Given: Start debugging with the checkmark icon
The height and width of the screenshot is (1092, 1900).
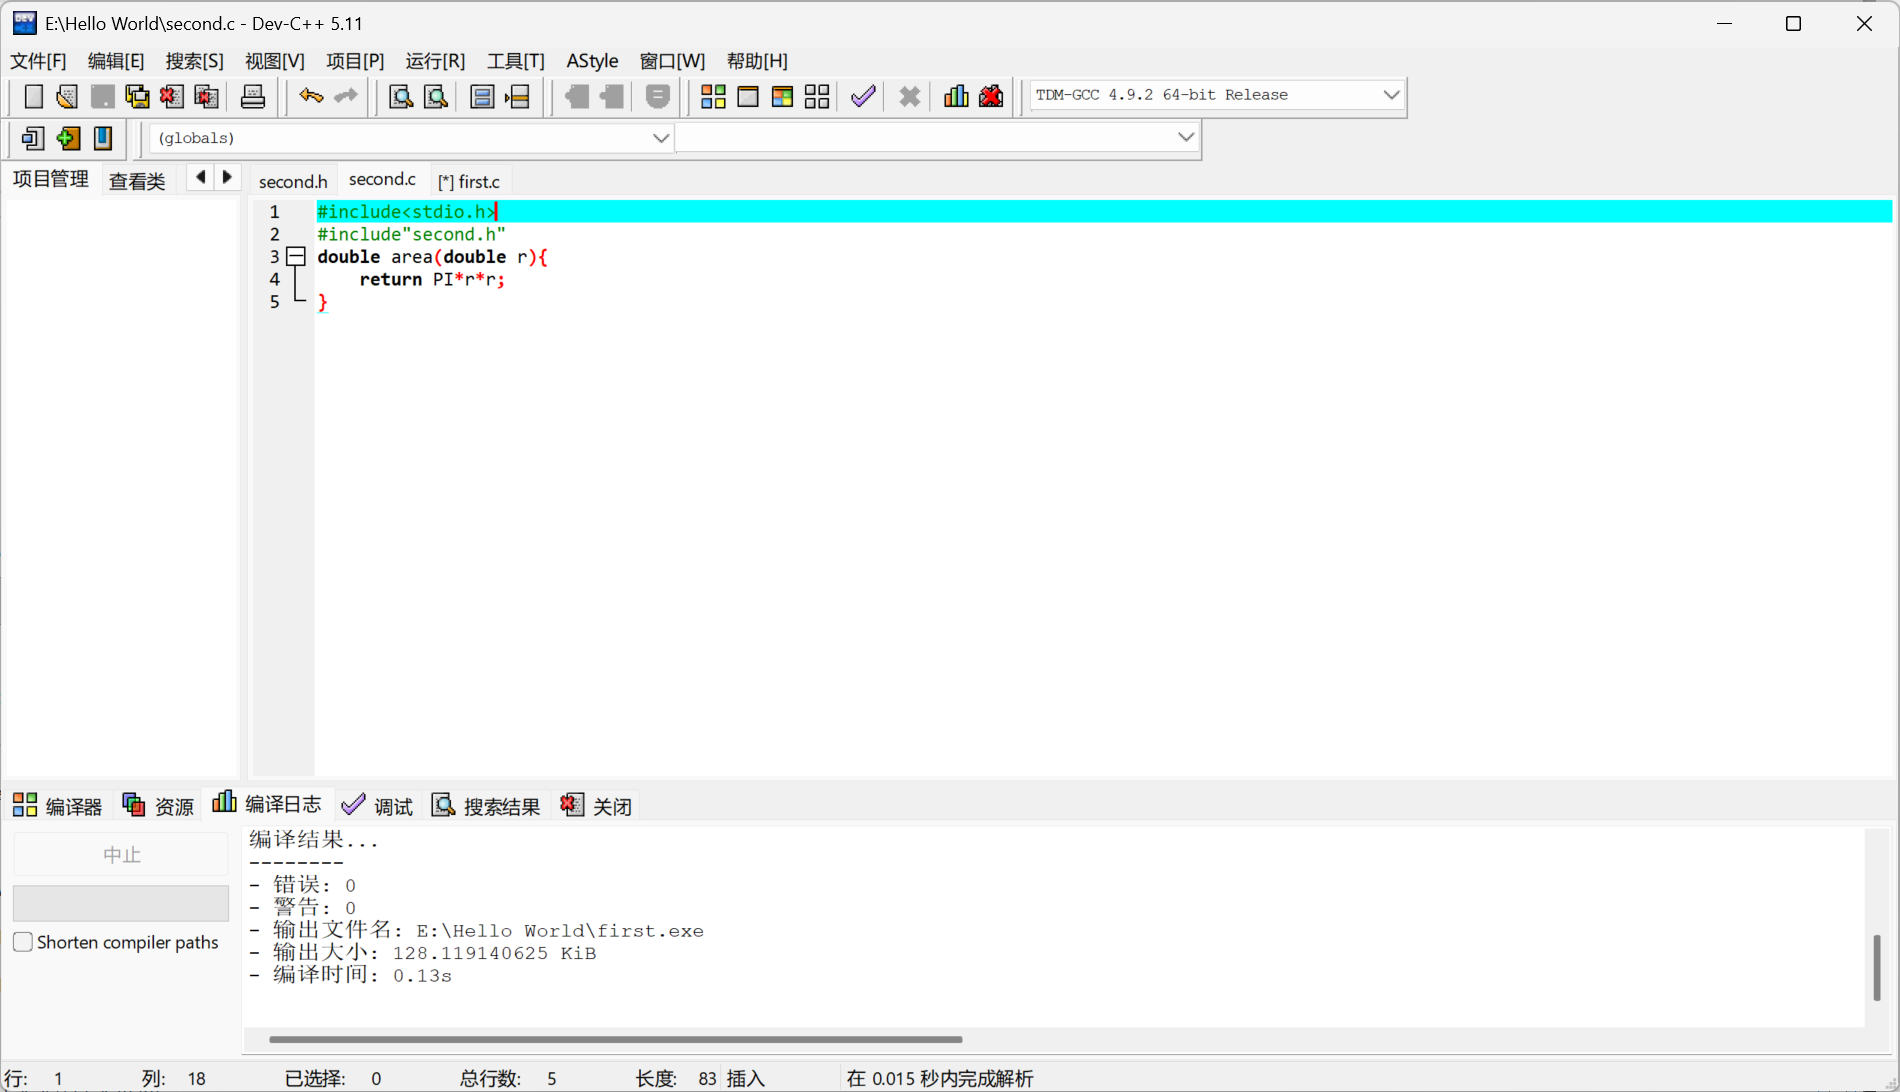Looking at the screenshot, I should [x=862, y=96].
